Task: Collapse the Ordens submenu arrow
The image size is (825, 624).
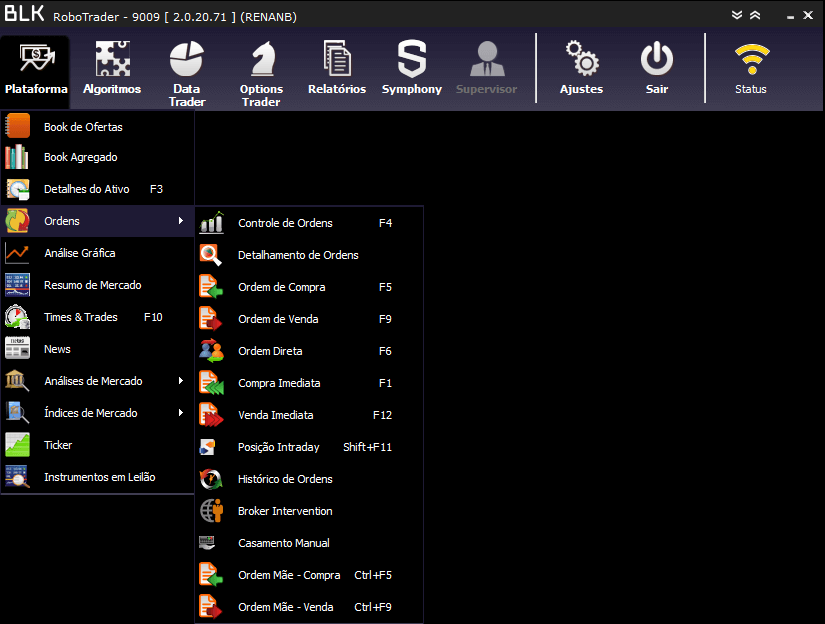Action: [181, 221]
